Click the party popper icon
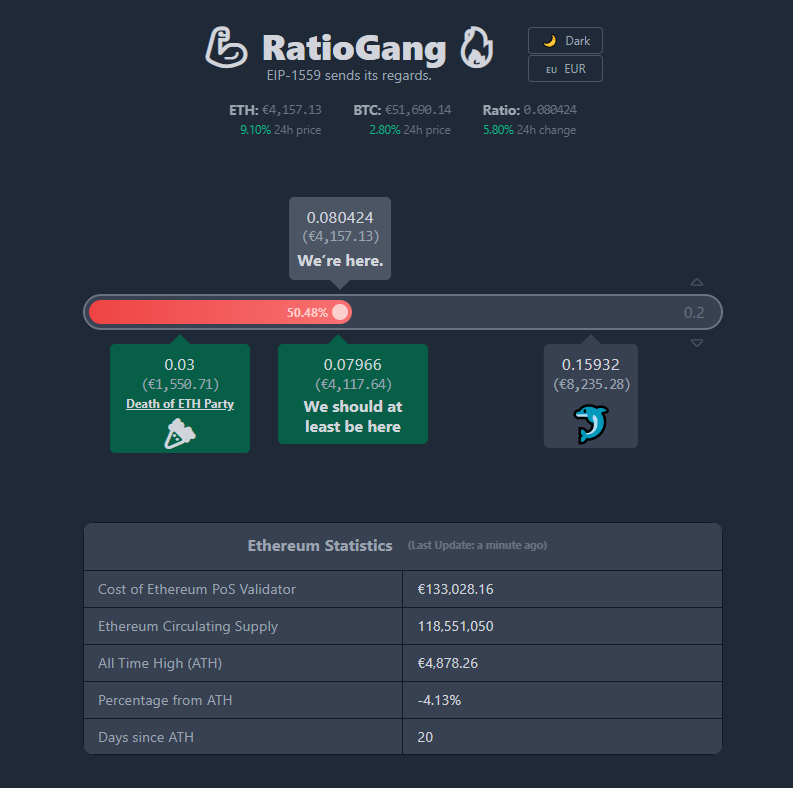 click(x=180, y=433)
